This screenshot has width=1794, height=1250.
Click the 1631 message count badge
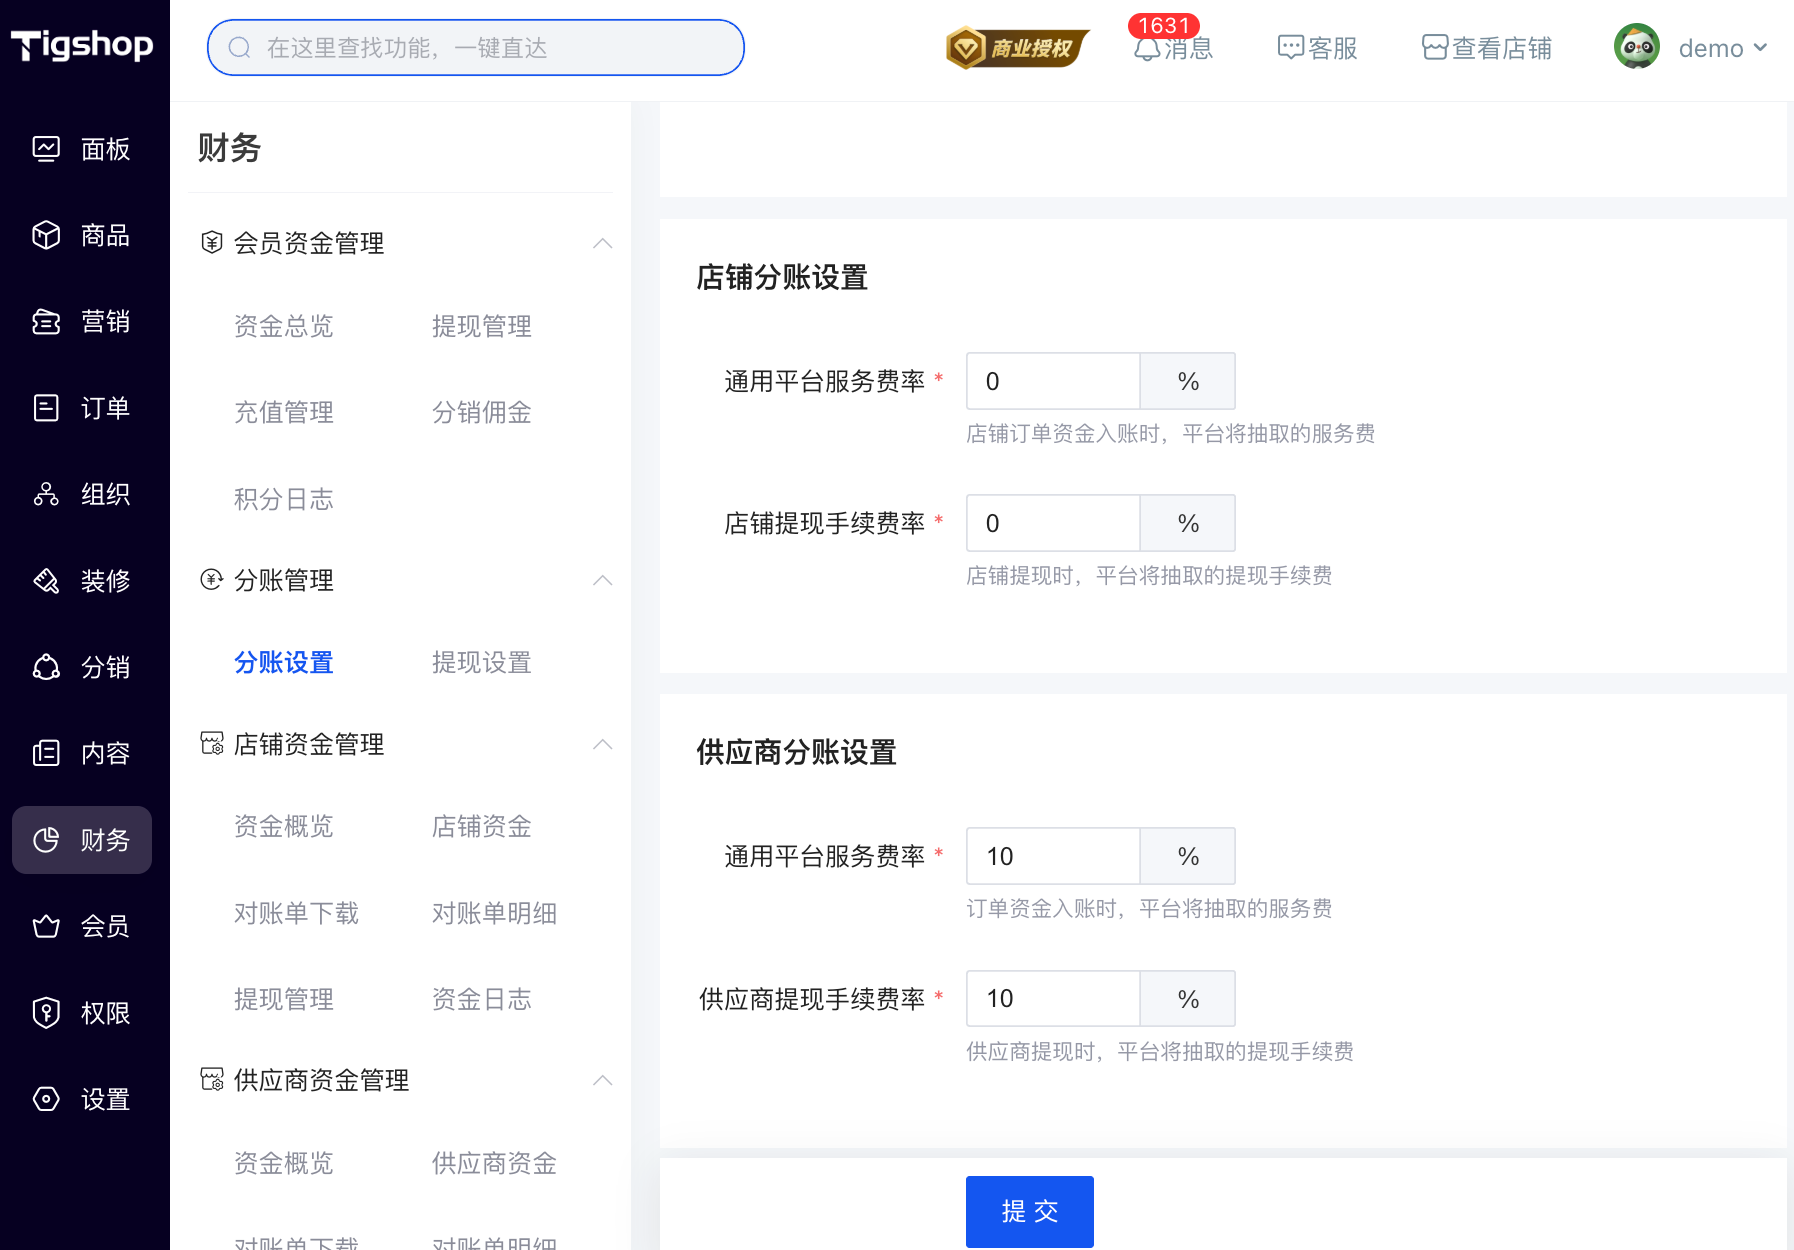(x=1164, y=25)
